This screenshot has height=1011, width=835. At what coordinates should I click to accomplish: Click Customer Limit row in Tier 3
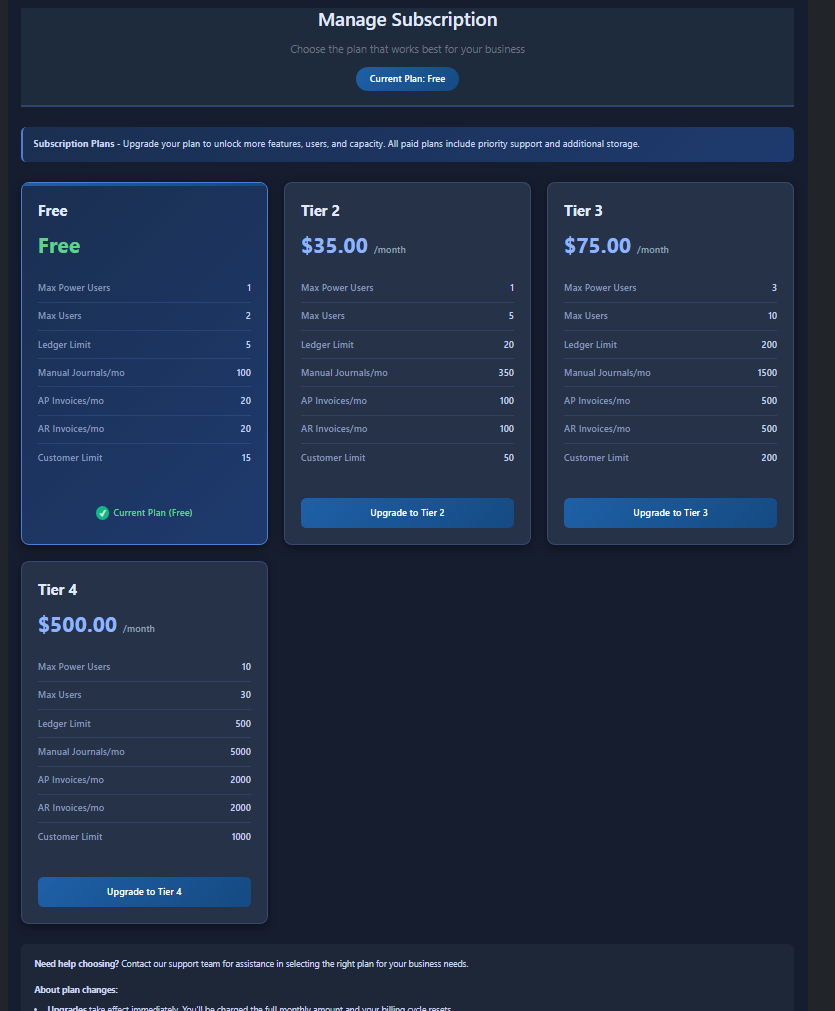coord(671,458)
